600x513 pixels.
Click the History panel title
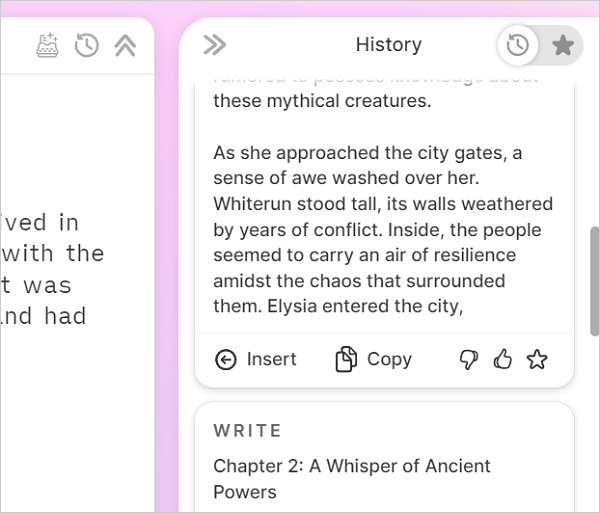(x=388, y=45)
